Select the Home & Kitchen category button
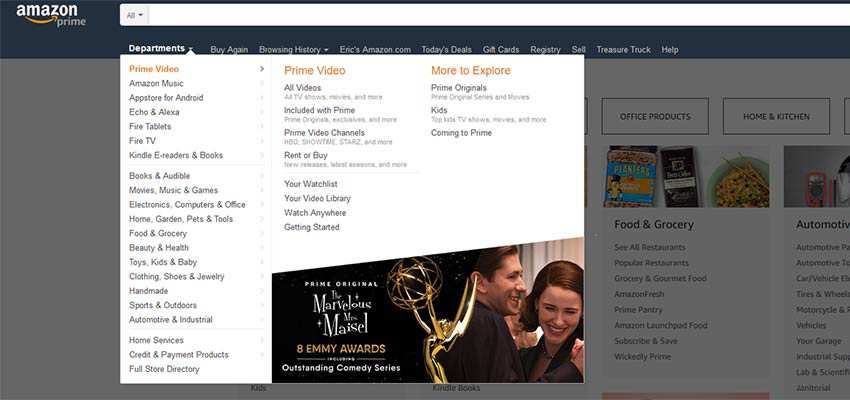 coord(776,116)
